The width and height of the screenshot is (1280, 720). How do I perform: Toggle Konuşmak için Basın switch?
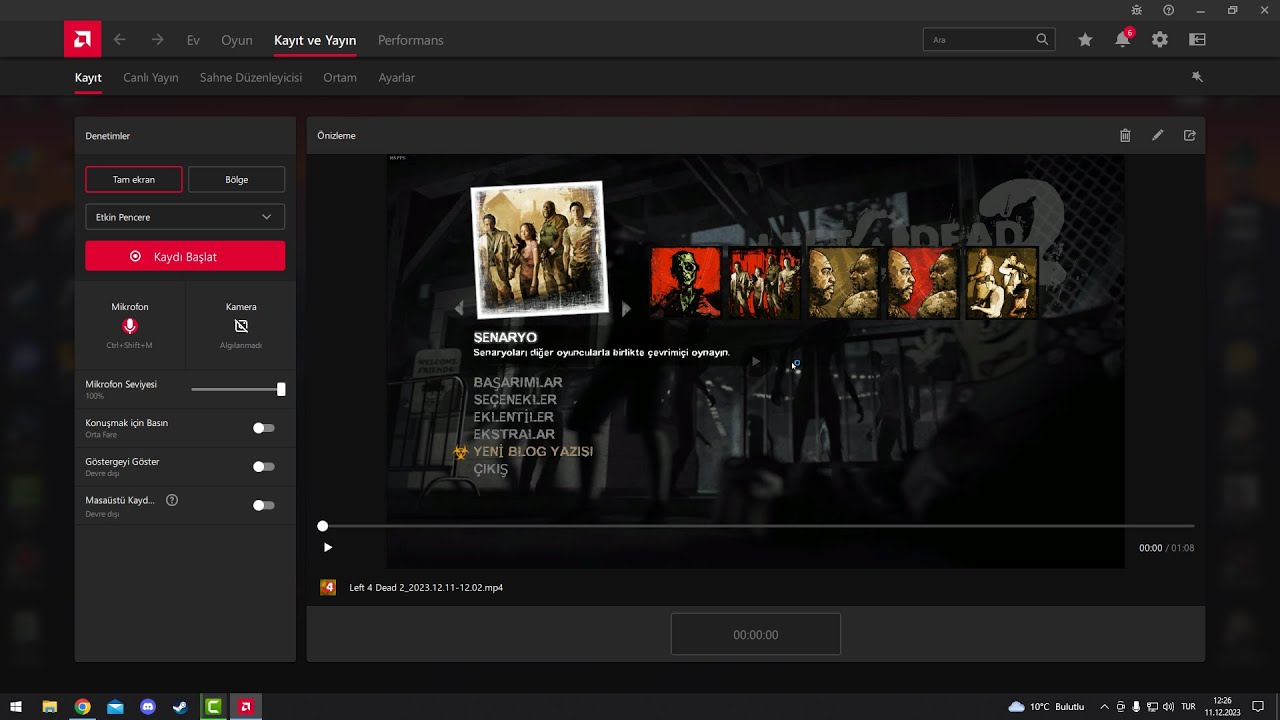click(263, 428)
